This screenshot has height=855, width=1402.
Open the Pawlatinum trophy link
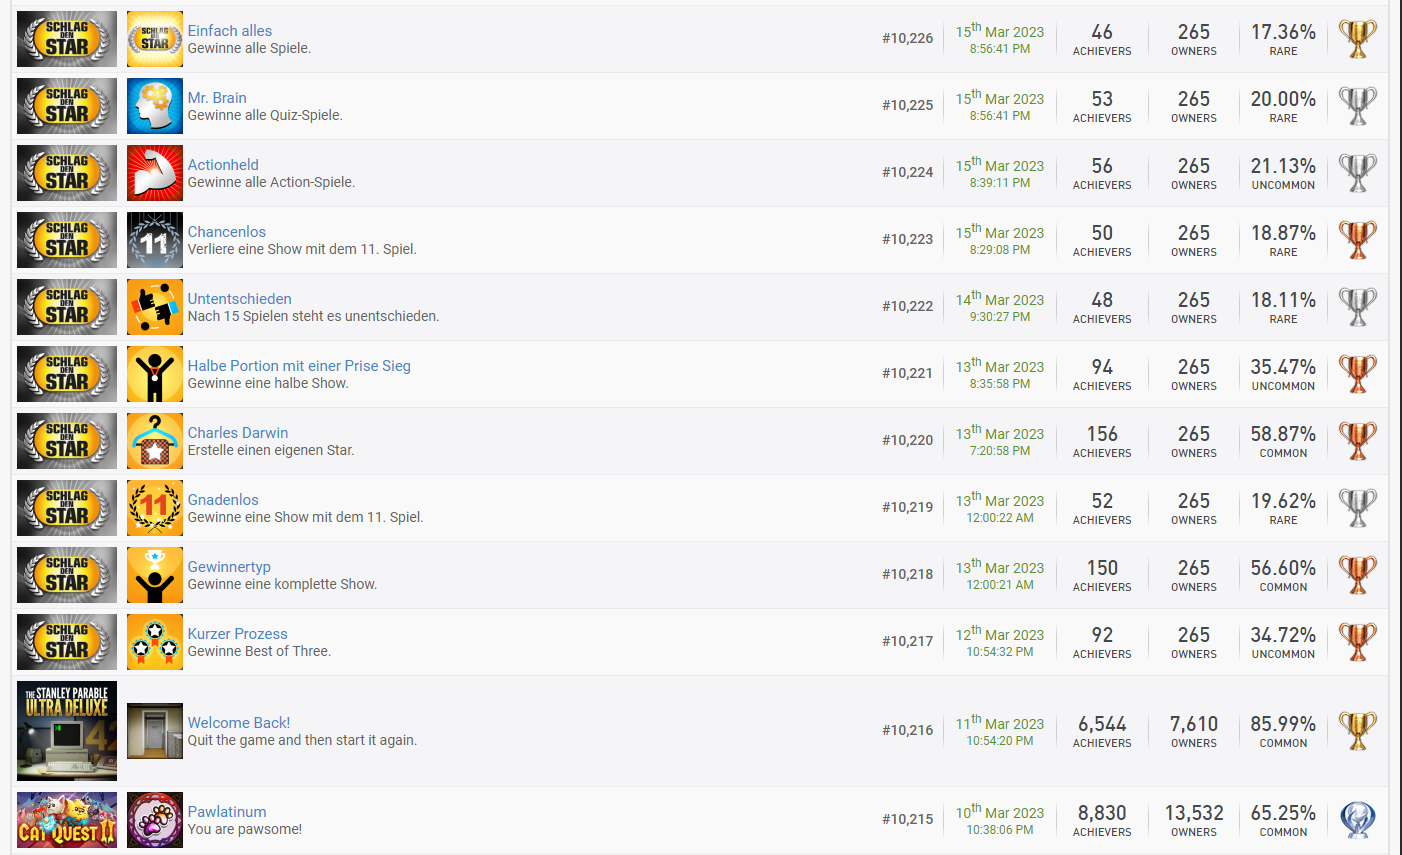point(227,812)
